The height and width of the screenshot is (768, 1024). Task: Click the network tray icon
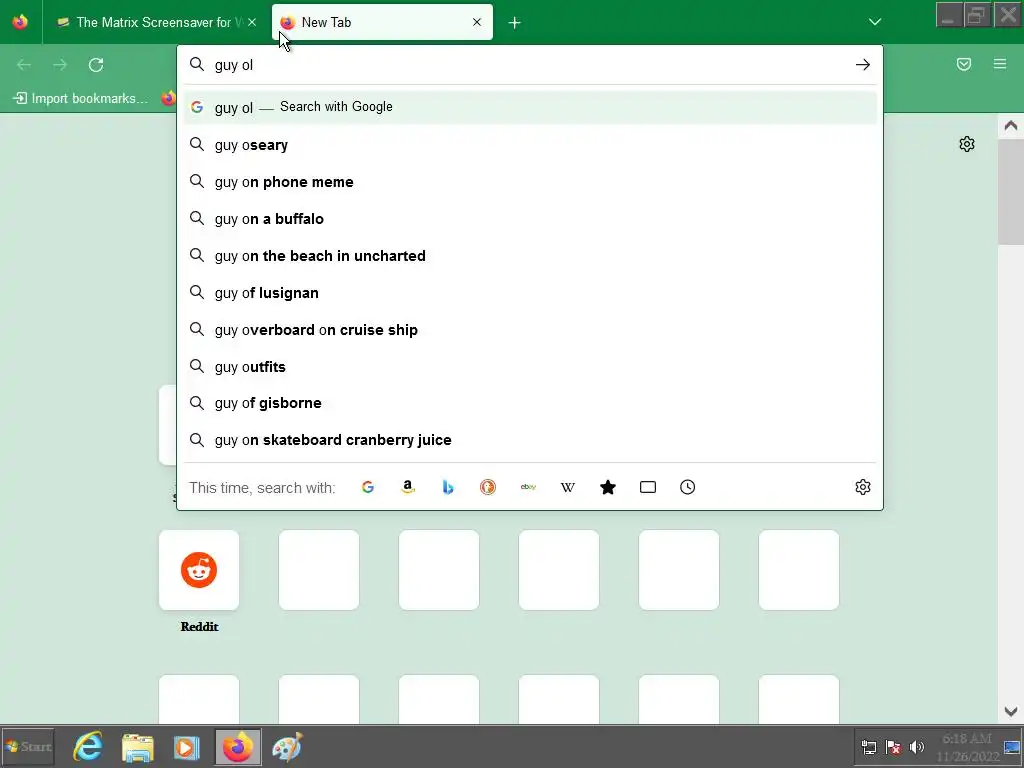869,747
